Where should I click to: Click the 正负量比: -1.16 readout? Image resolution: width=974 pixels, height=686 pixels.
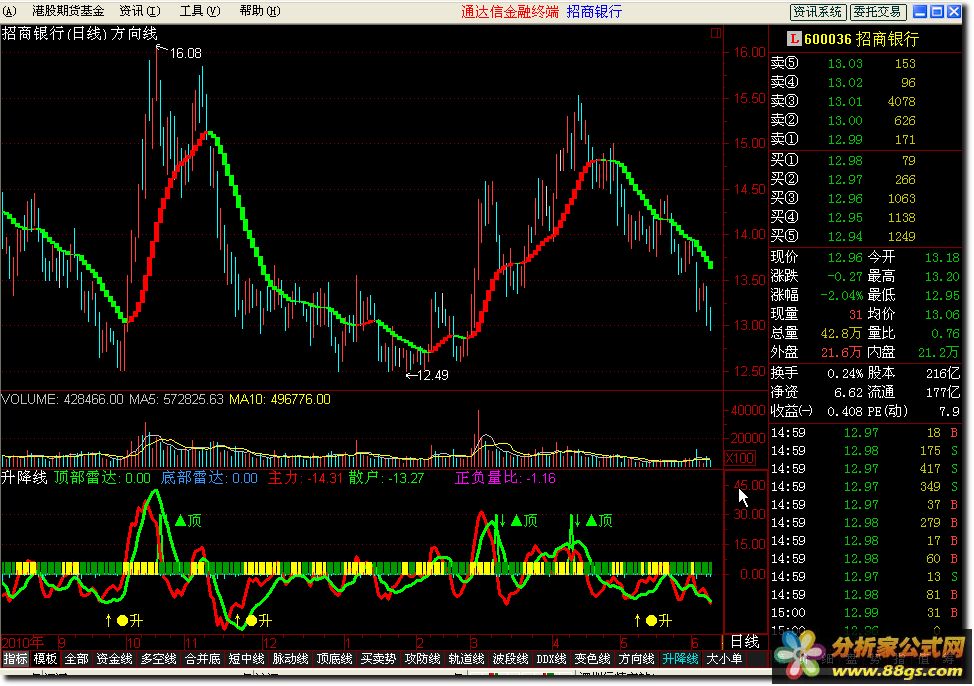click(x=505, y=478)
